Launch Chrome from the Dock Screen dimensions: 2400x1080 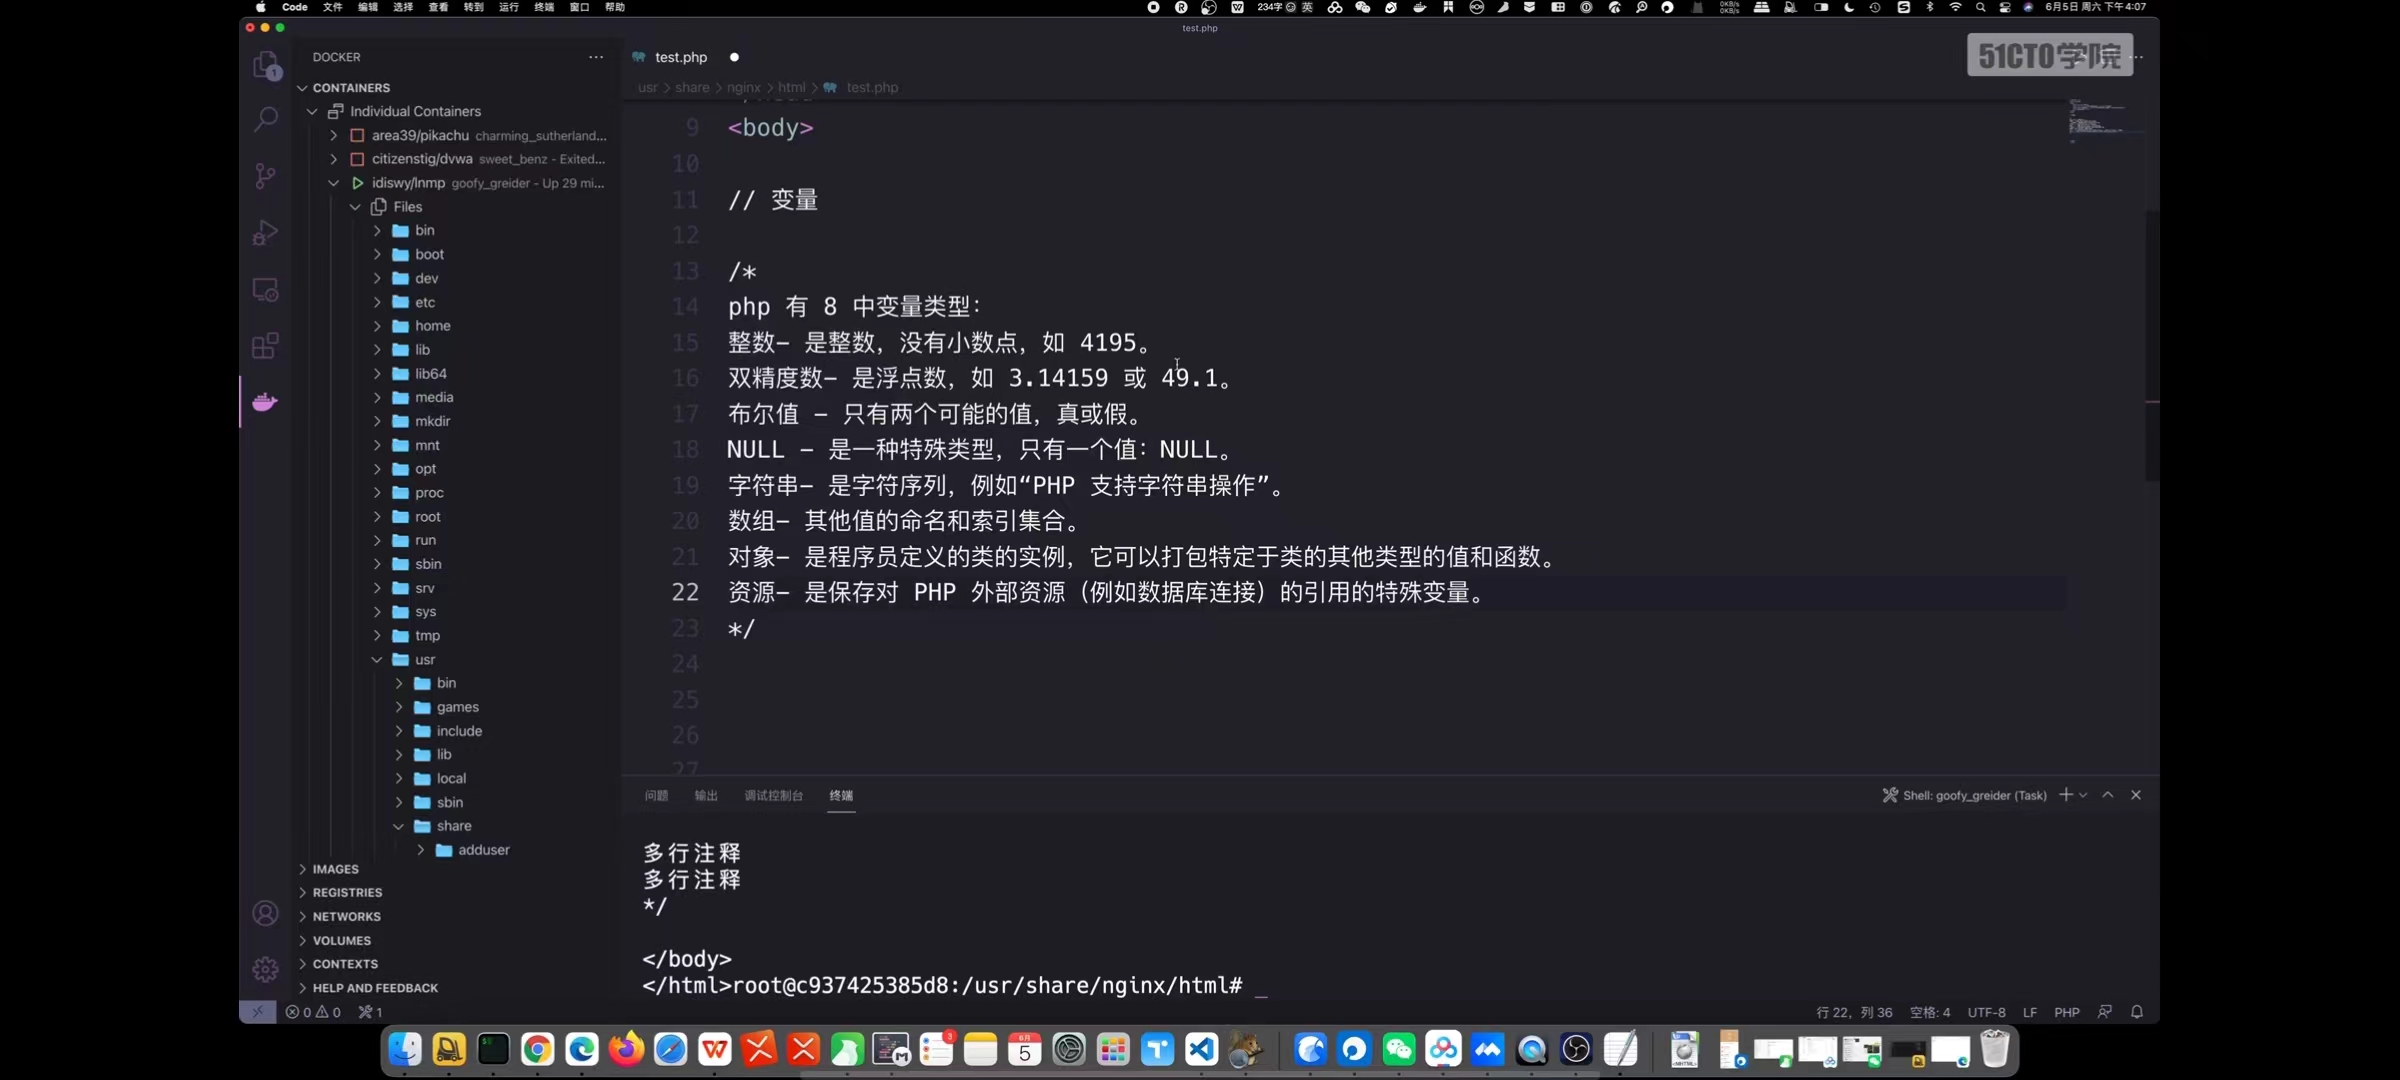537,1049
